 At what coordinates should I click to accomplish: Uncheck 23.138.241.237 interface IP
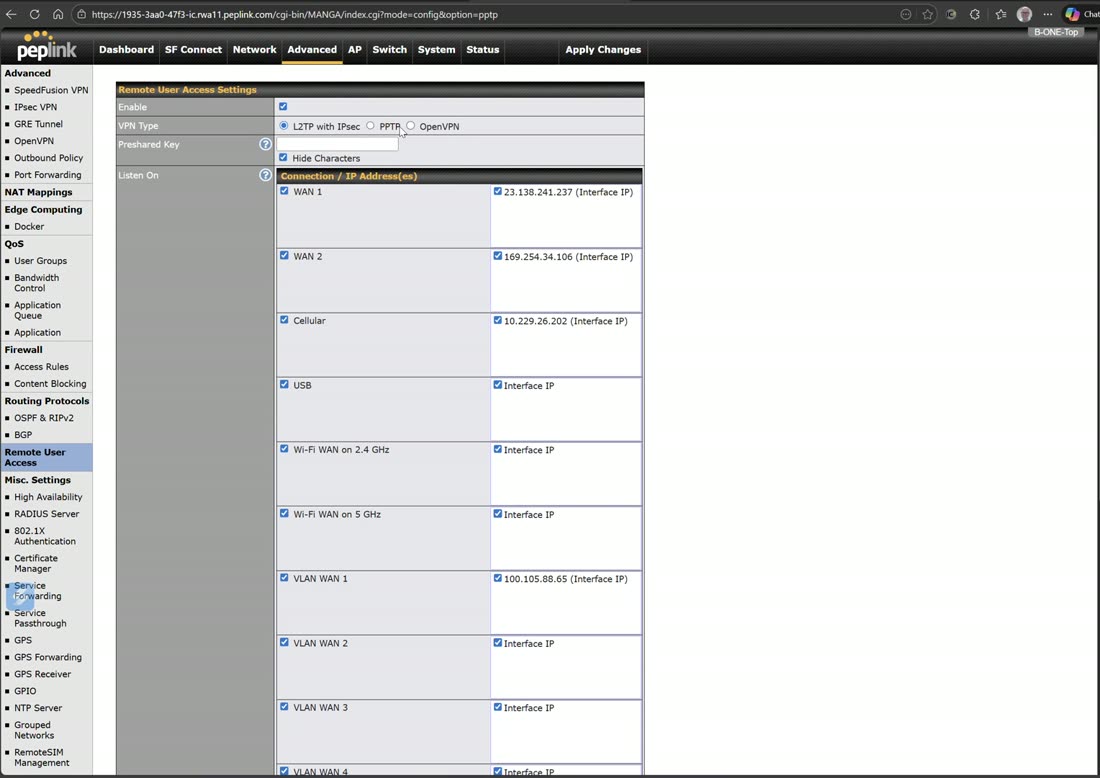click(x=497, y=191)
